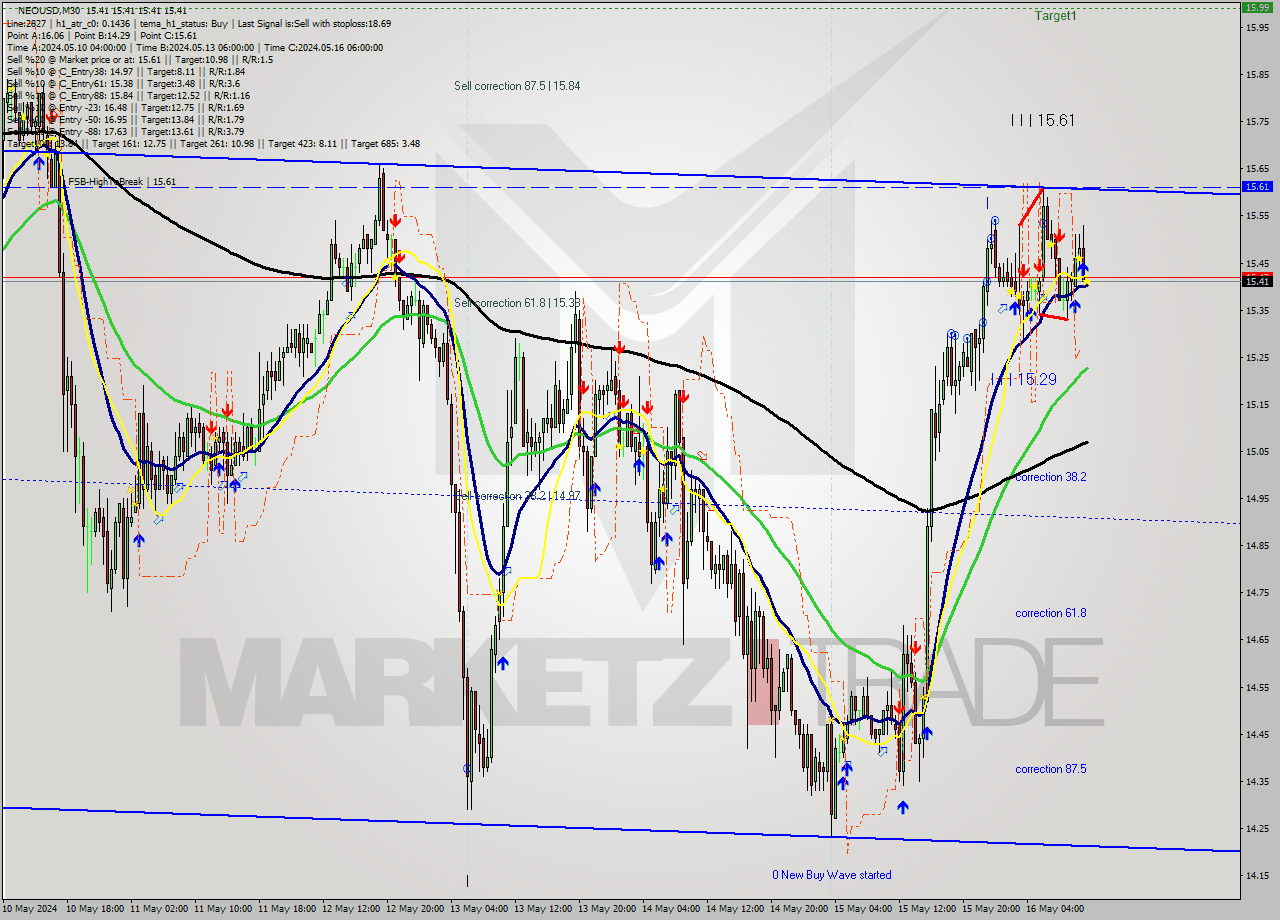Select the 'Sell correction 38.2 | 14.97' label

click(x=517, y=496)
